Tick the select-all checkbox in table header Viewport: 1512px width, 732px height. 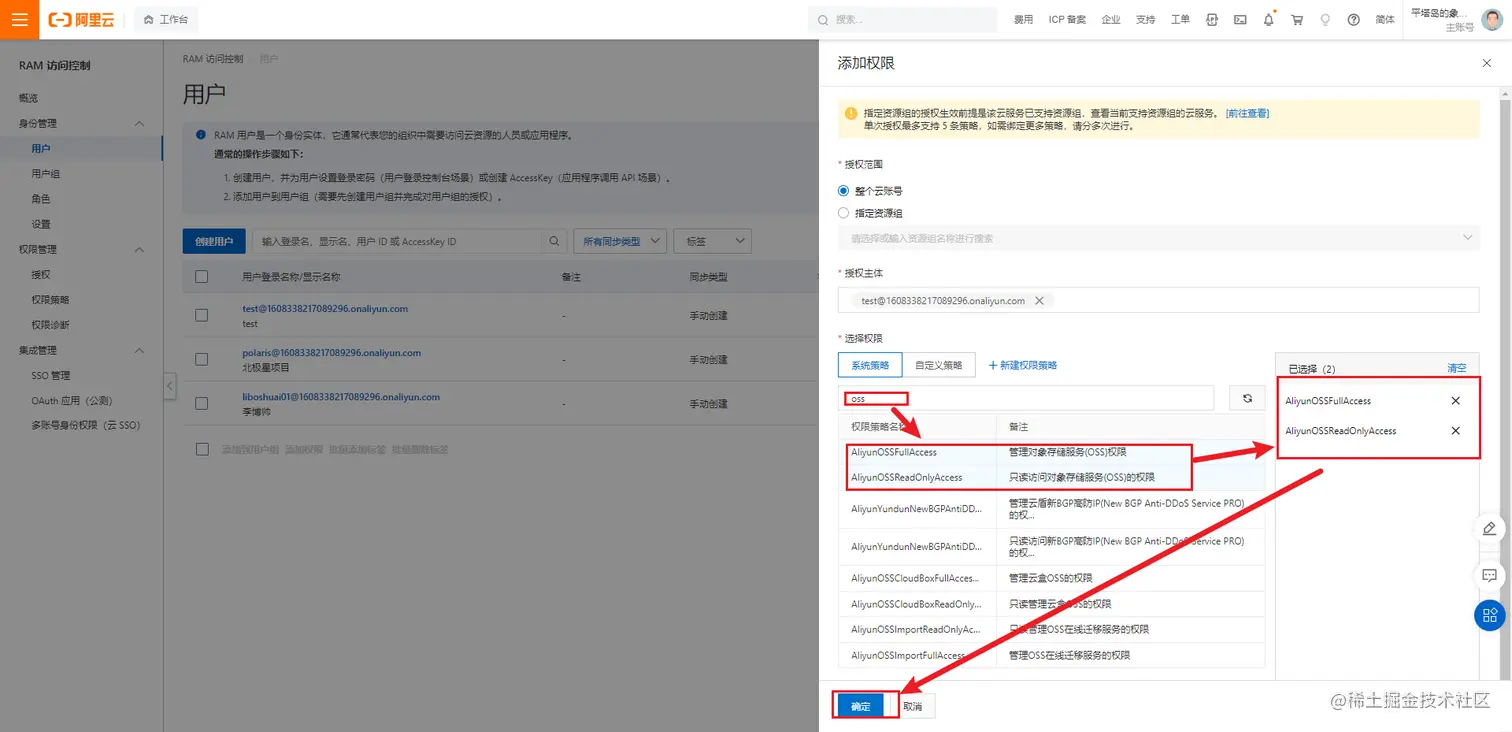201,277
